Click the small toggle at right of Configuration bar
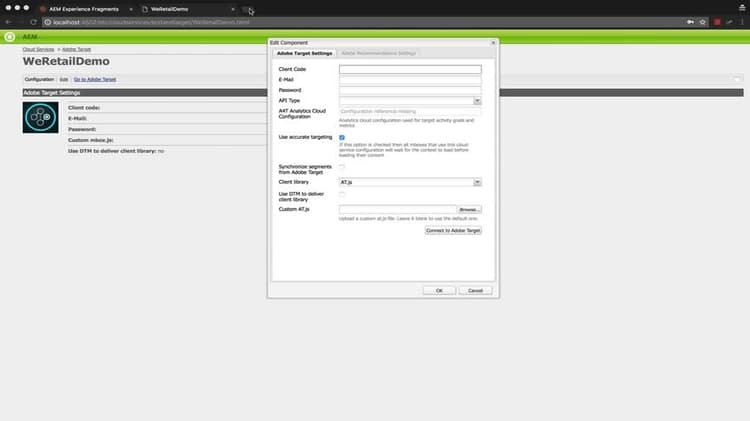 point(737,79)
